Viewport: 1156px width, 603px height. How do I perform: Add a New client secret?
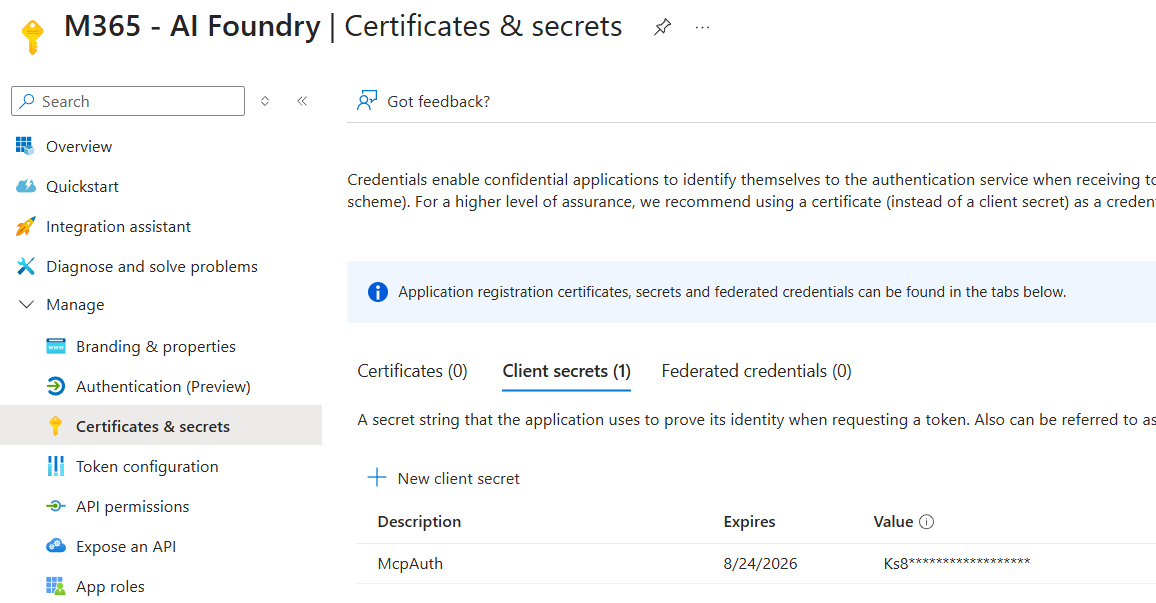(x=445, y=478)
